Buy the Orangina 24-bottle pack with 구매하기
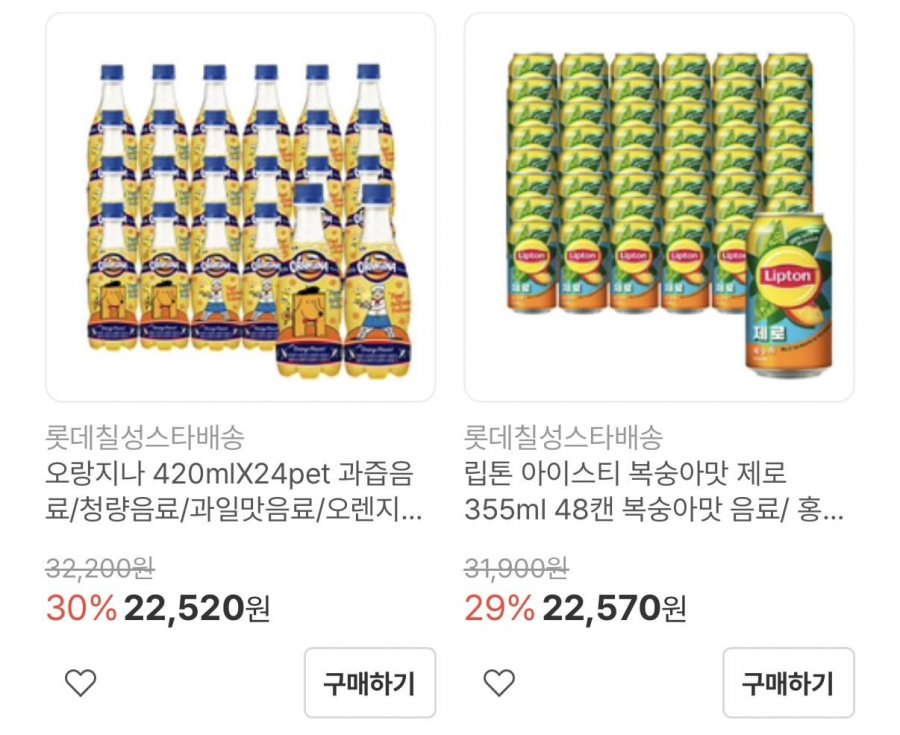The height and width of the screenshot is (735, 900). click(370, 683)
